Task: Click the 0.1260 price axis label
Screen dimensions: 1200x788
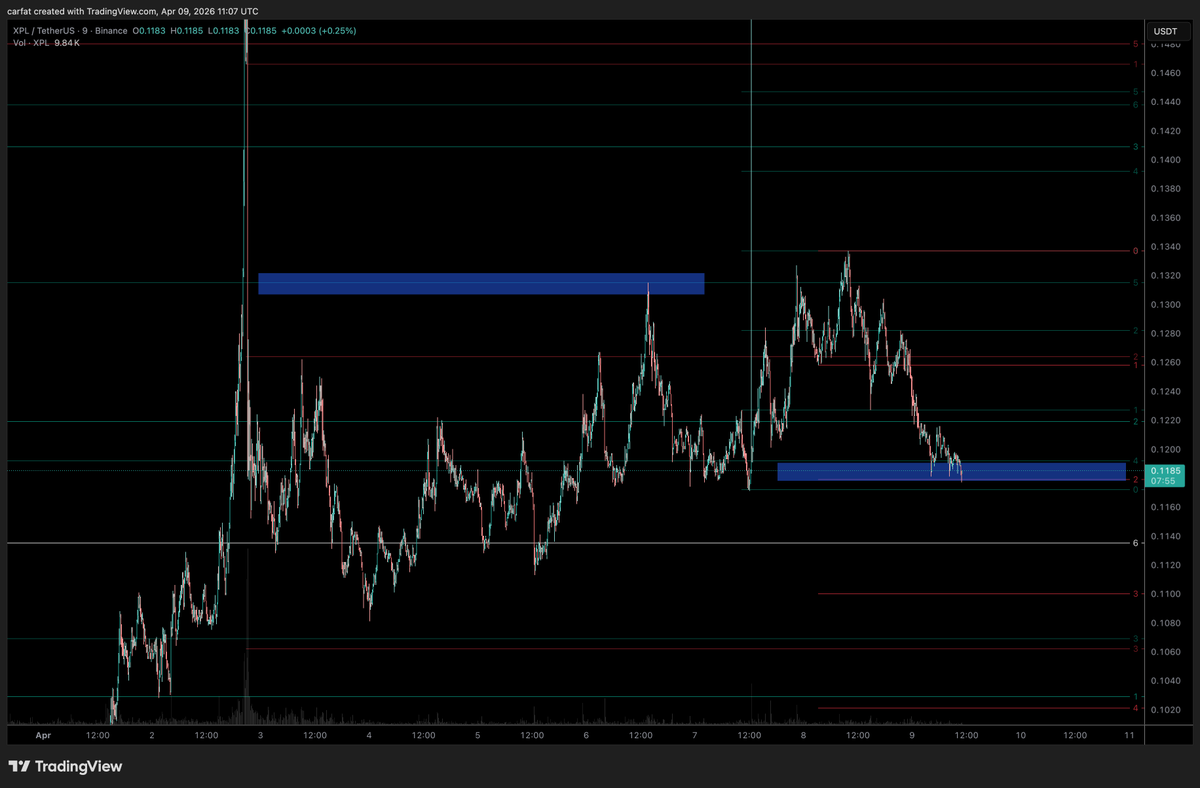Action: pos(1164,363)
